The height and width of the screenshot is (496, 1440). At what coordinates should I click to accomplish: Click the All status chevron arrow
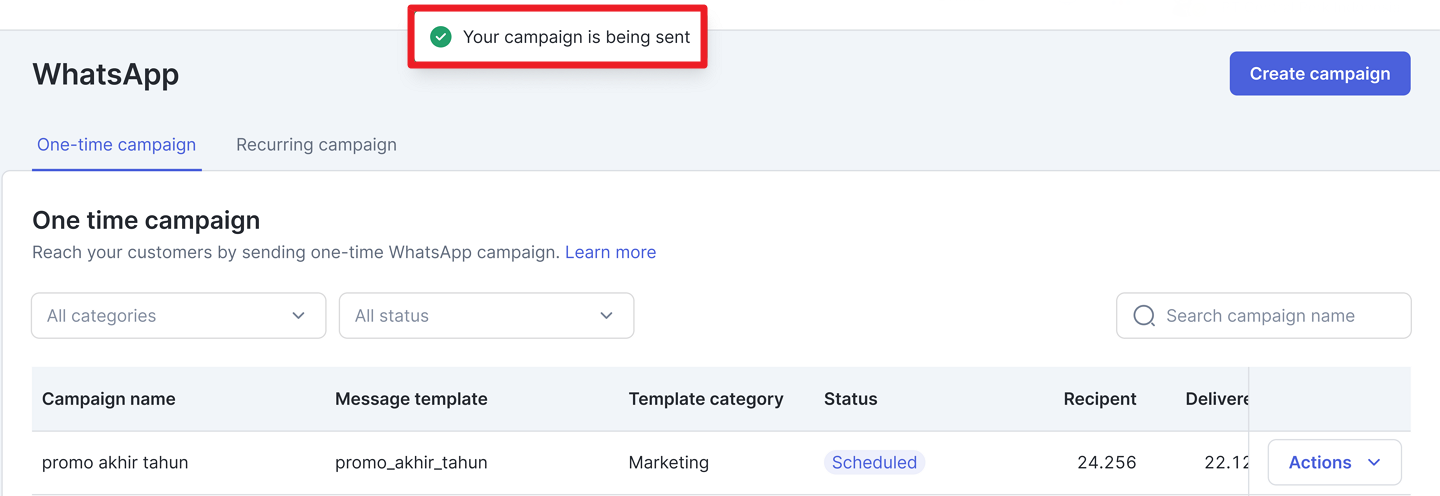click(x=606, y=316)
